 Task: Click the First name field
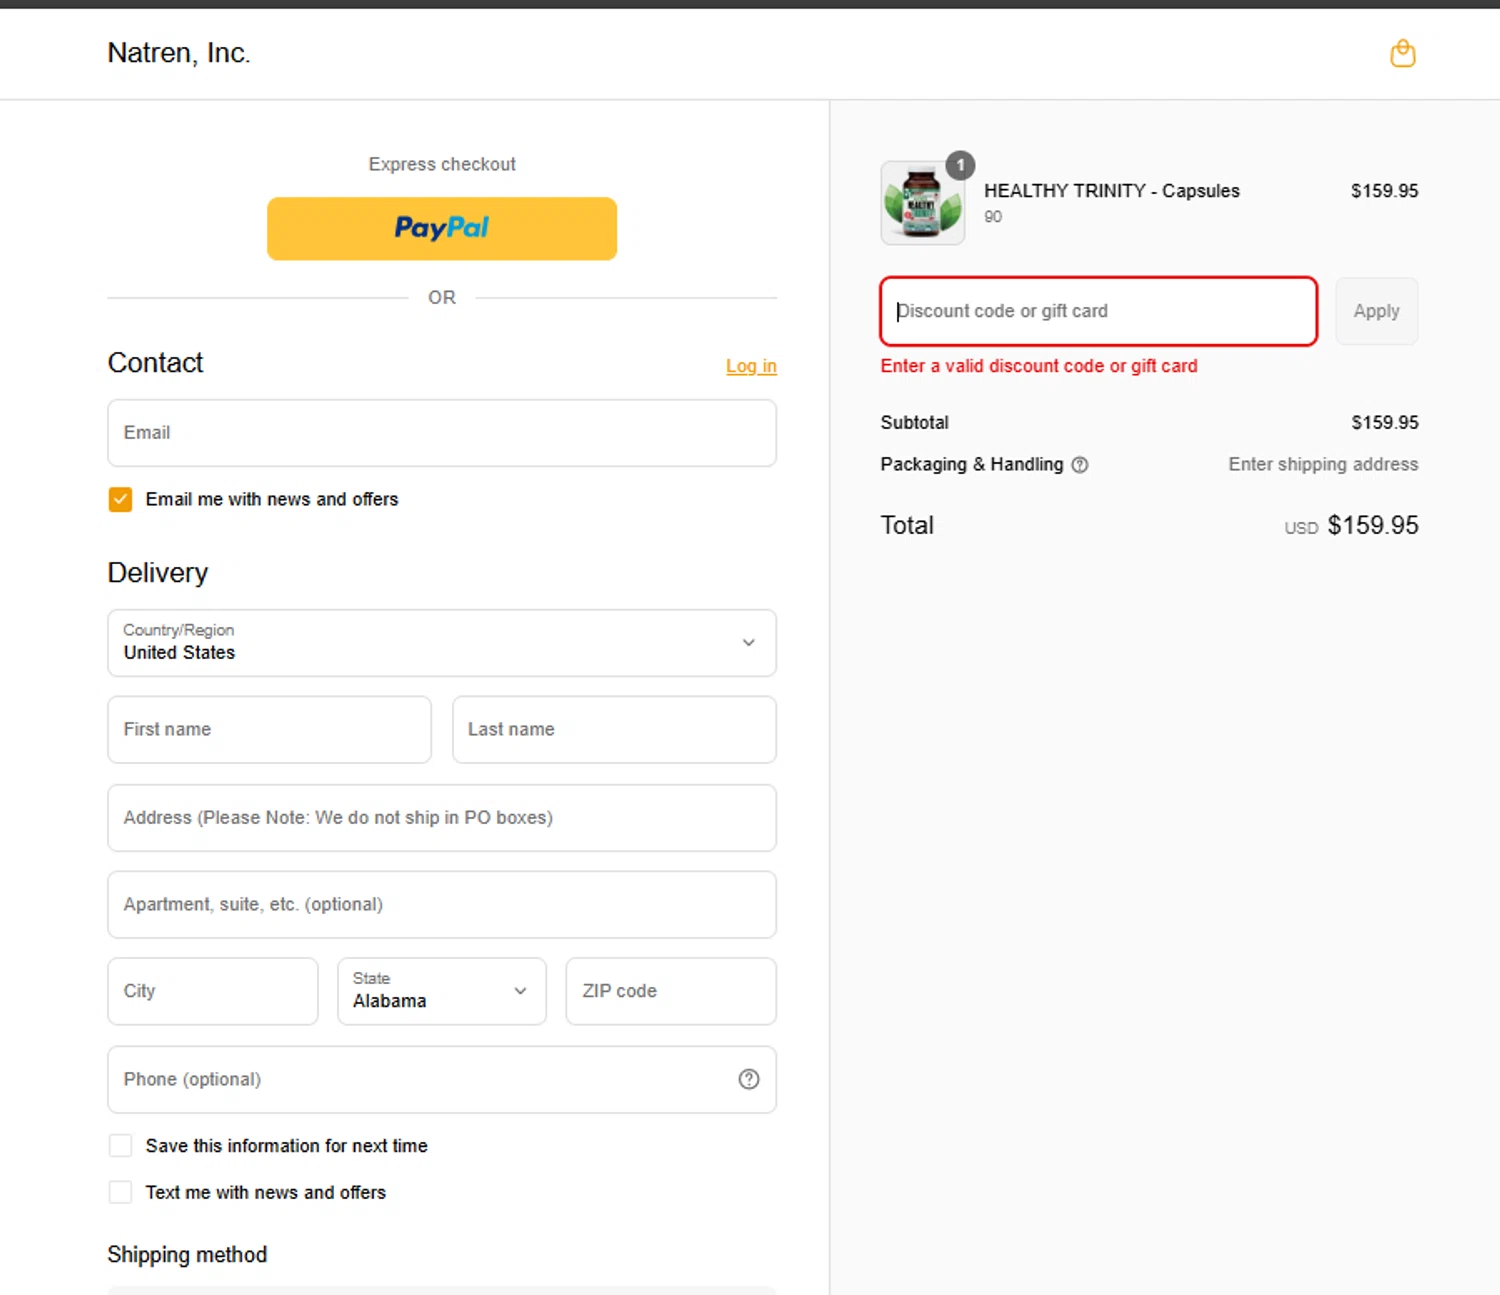269,730
